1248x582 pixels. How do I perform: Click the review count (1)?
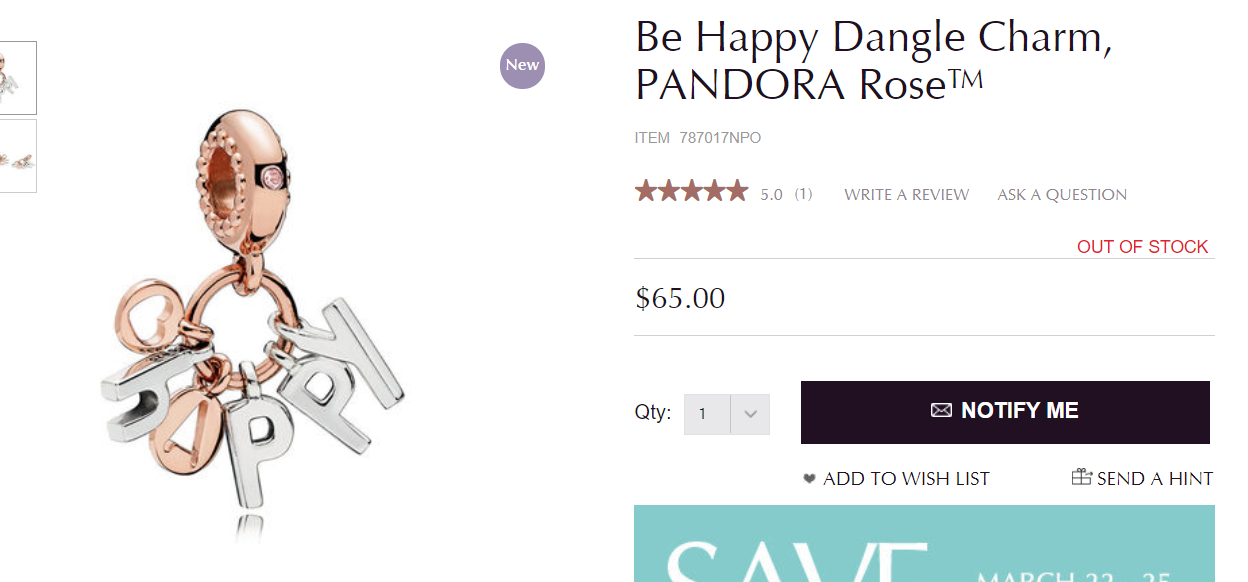[x=803, y=195]
